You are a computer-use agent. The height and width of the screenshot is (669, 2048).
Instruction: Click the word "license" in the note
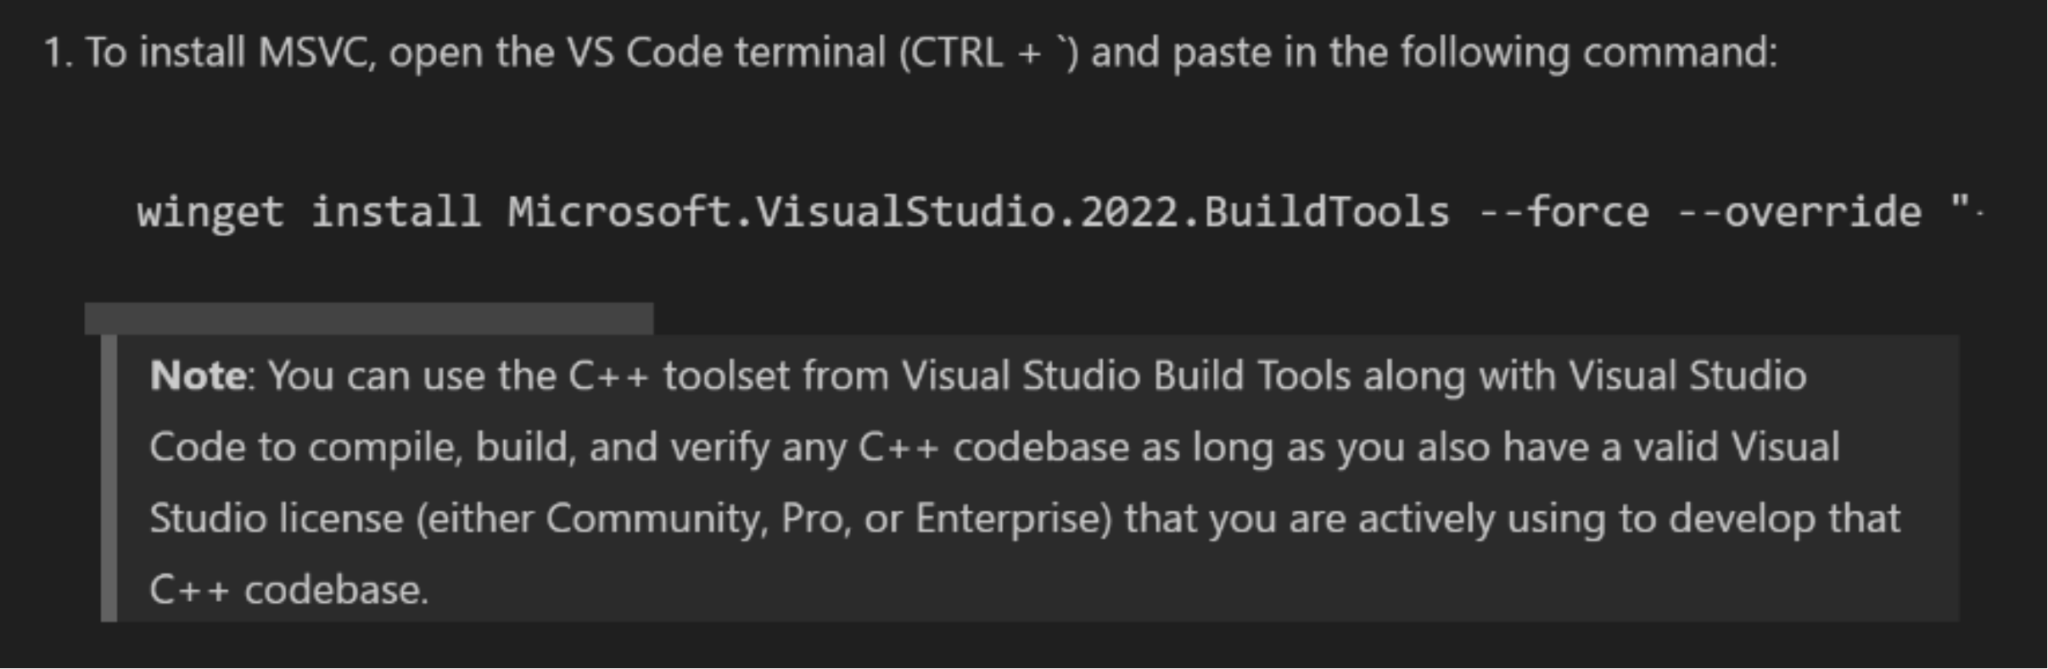pos(340,519)
